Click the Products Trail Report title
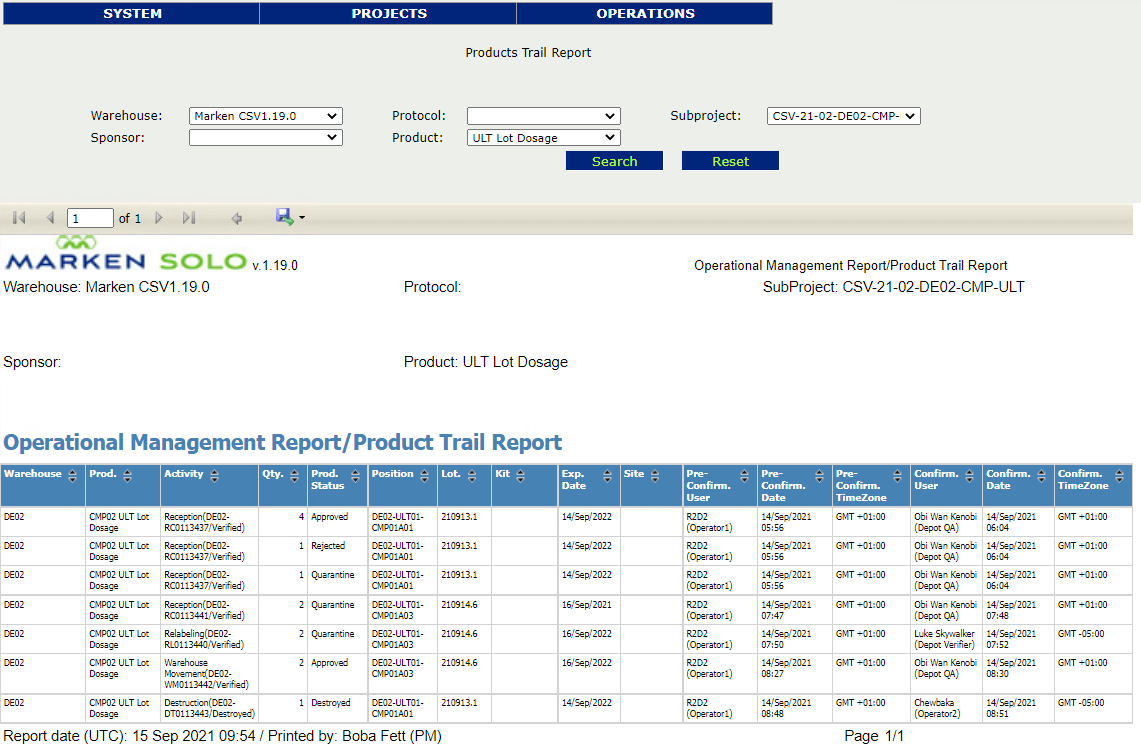This screenshot has width=1141, height=750. click(528, 52)
